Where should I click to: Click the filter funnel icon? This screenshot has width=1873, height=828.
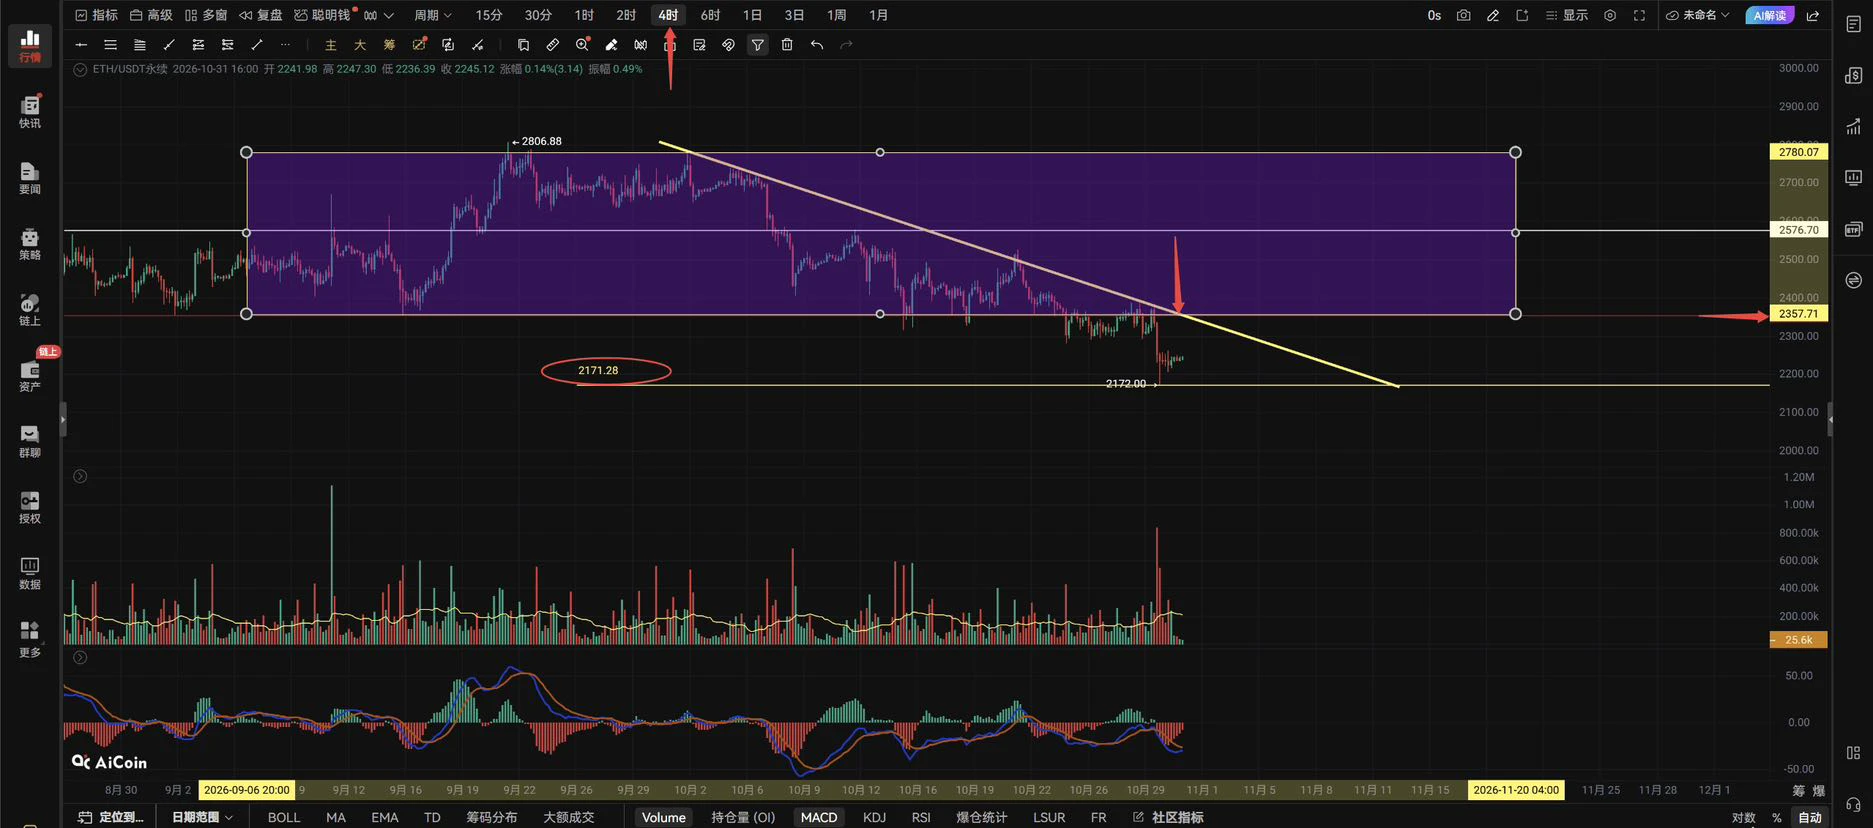758,44
